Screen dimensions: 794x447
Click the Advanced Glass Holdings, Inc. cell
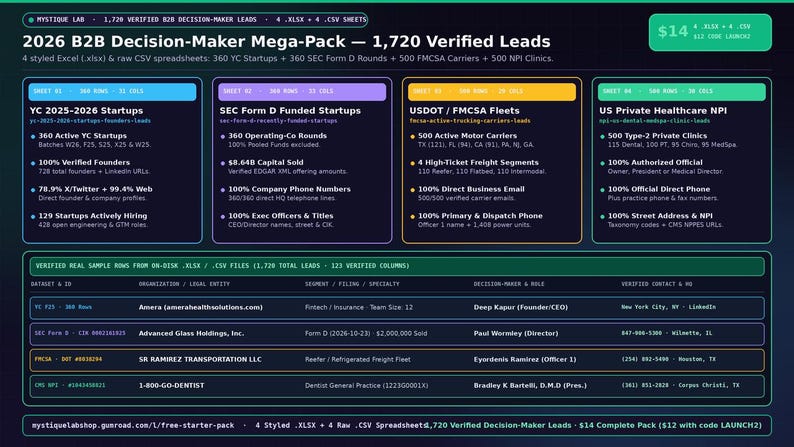tap(191, 334)
